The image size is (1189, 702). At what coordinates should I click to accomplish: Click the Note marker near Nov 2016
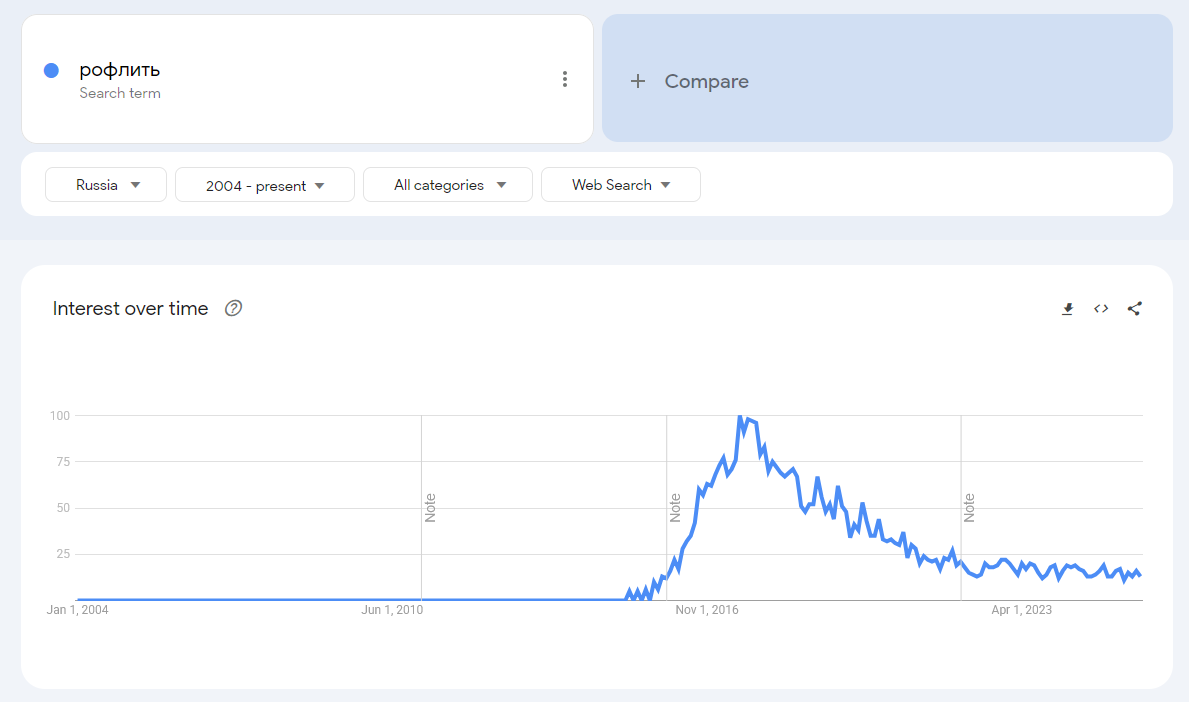tap(676, 507)
